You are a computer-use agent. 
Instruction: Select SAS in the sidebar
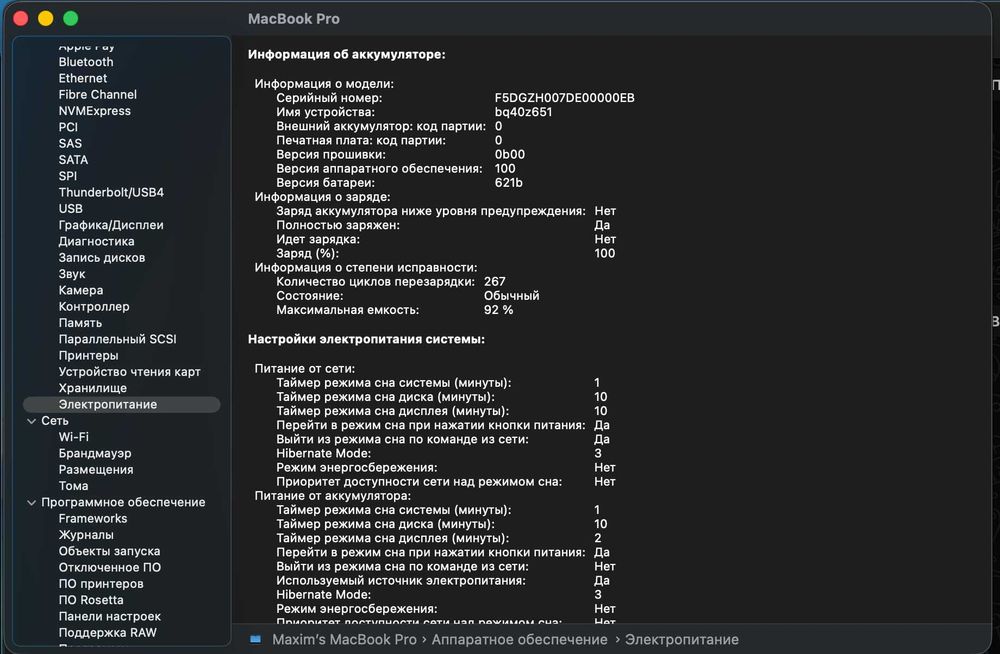pos(70,144)
